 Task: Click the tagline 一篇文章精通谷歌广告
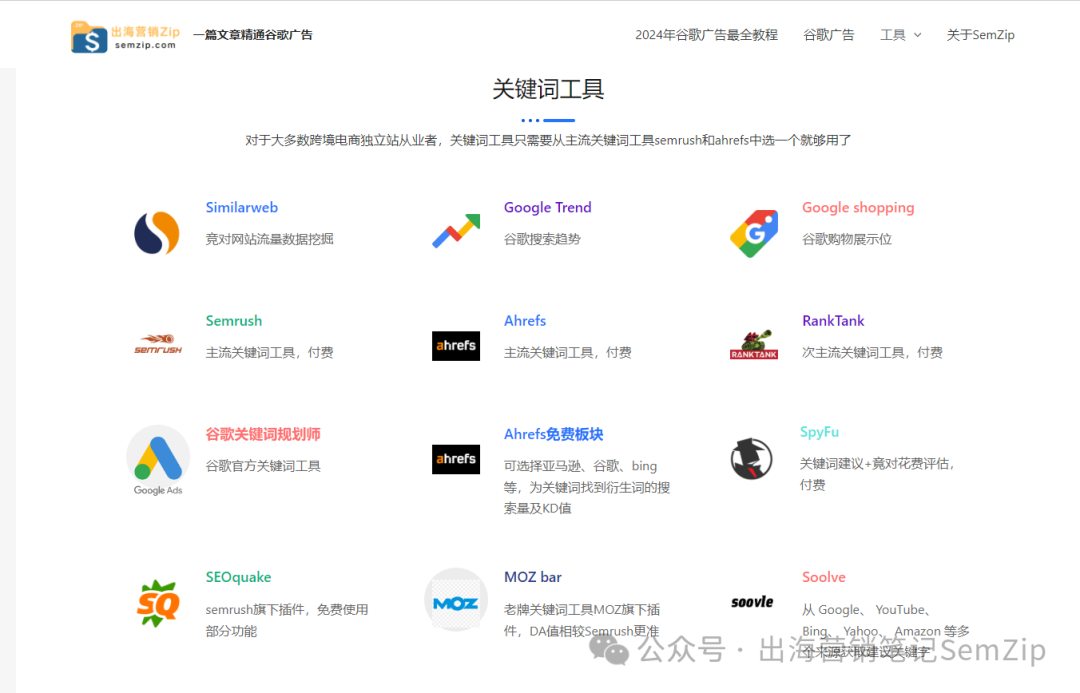[253, 35]
